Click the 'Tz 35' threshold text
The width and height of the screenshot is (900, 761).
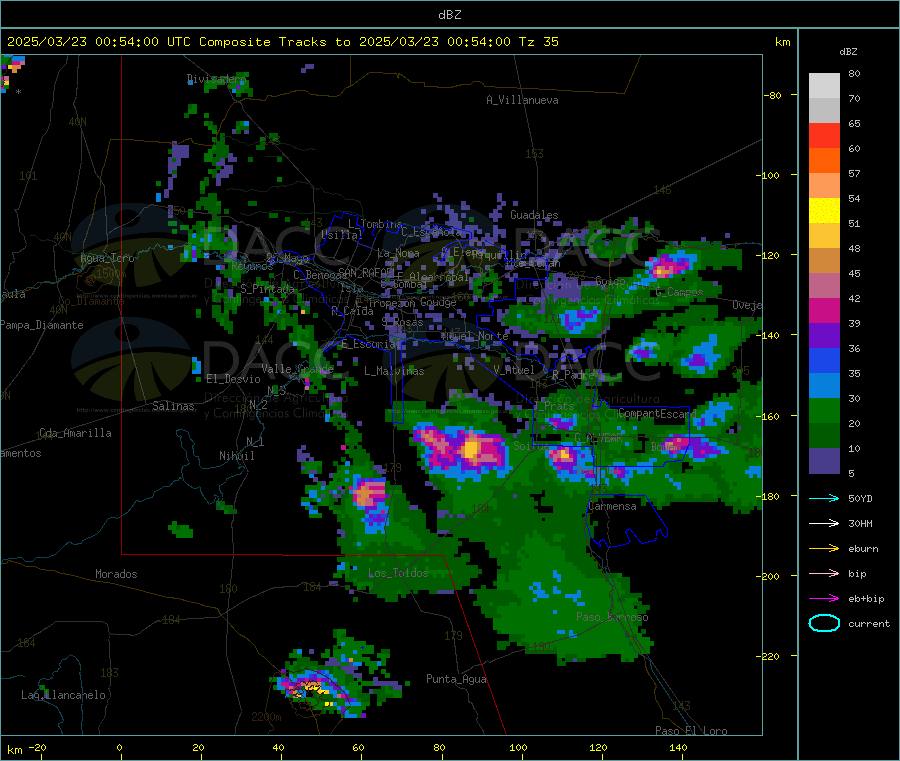click(538, 42)
